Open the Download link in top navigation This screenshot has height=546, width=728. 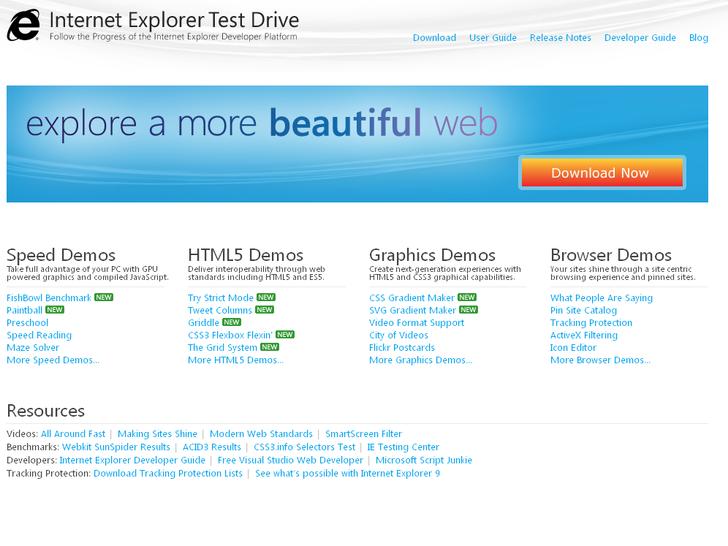[x=434, y=38]
